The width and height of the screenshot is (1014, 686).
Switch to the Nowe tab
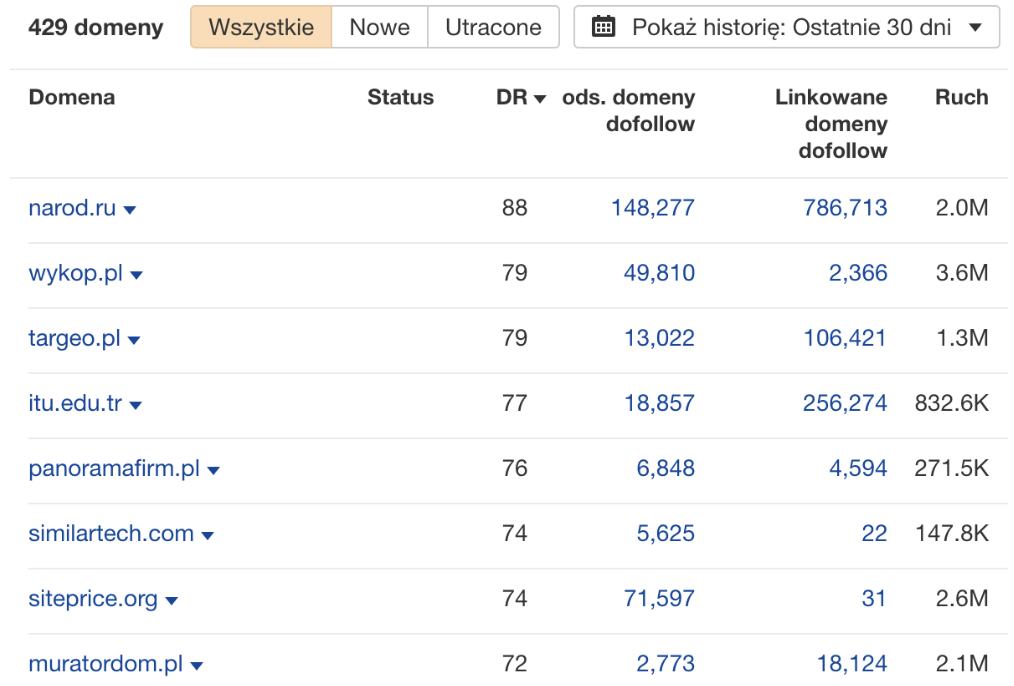point(380,27)
